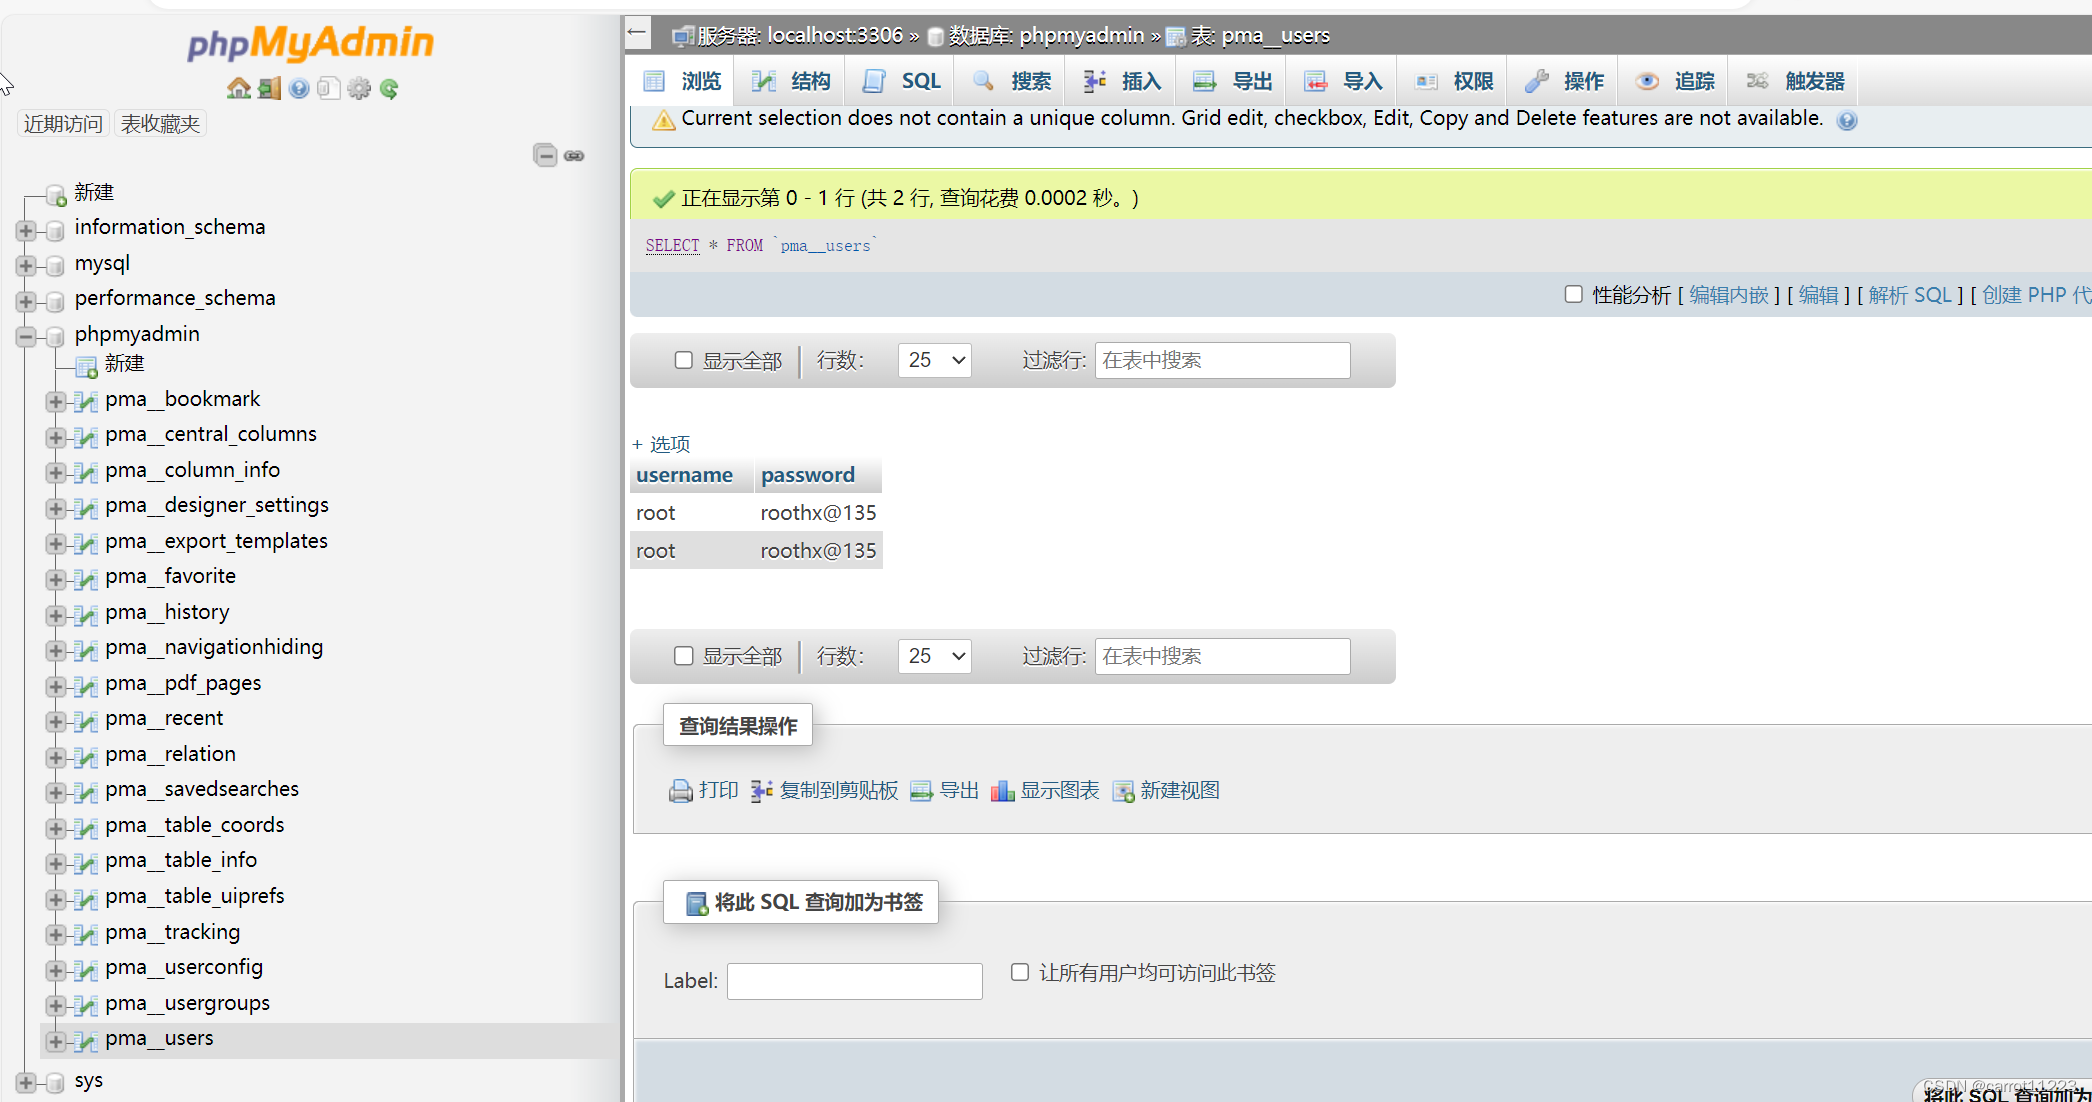Click the collapse-all navigation tree icon

[545, 155]
